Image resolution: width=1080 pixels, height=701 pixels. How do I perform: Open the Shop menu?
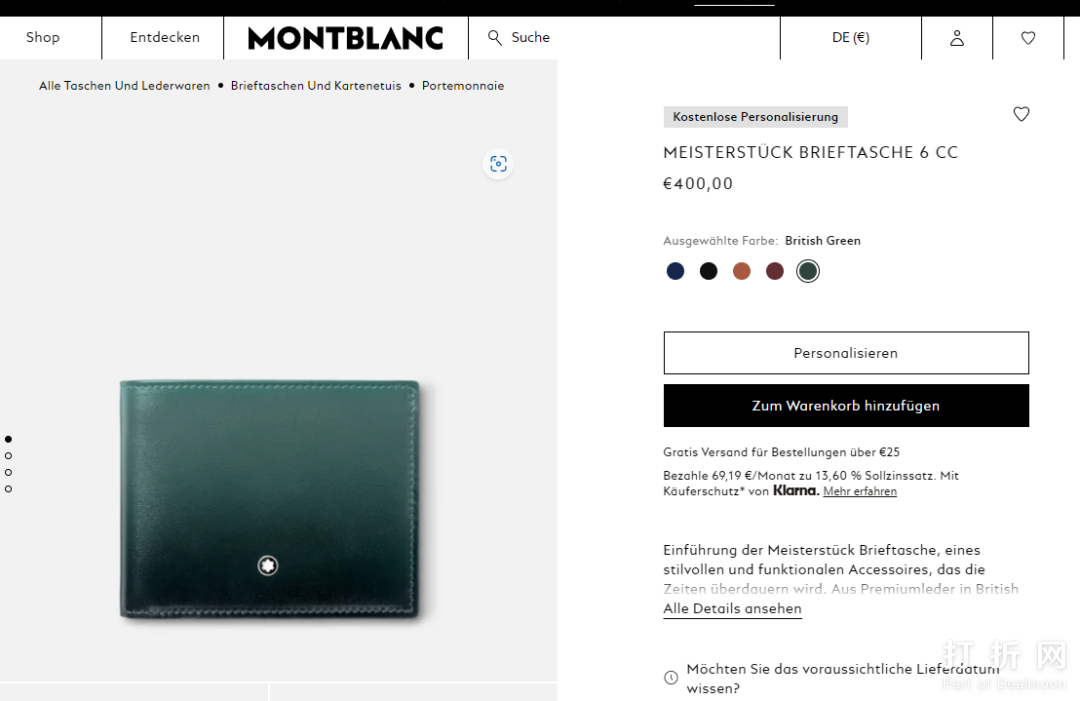tap(43, 38)
